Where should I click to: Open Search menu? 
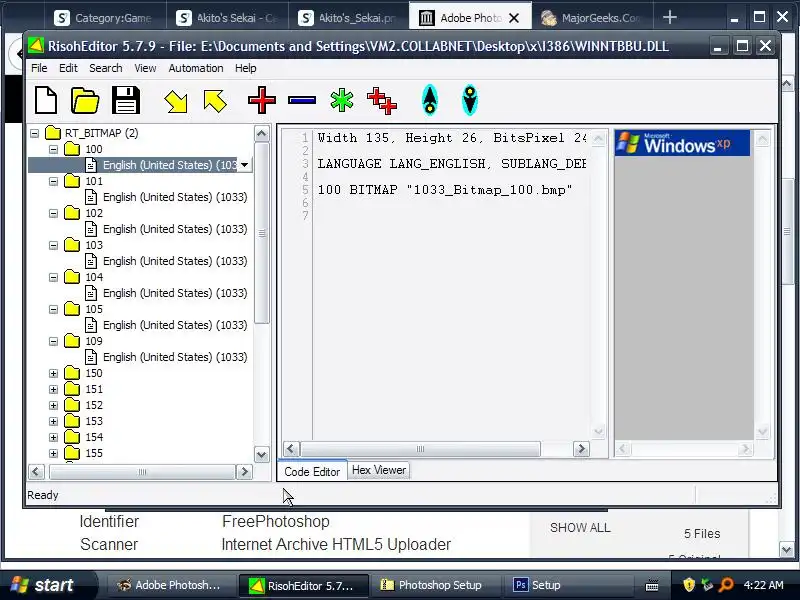(x=106, y=68)
